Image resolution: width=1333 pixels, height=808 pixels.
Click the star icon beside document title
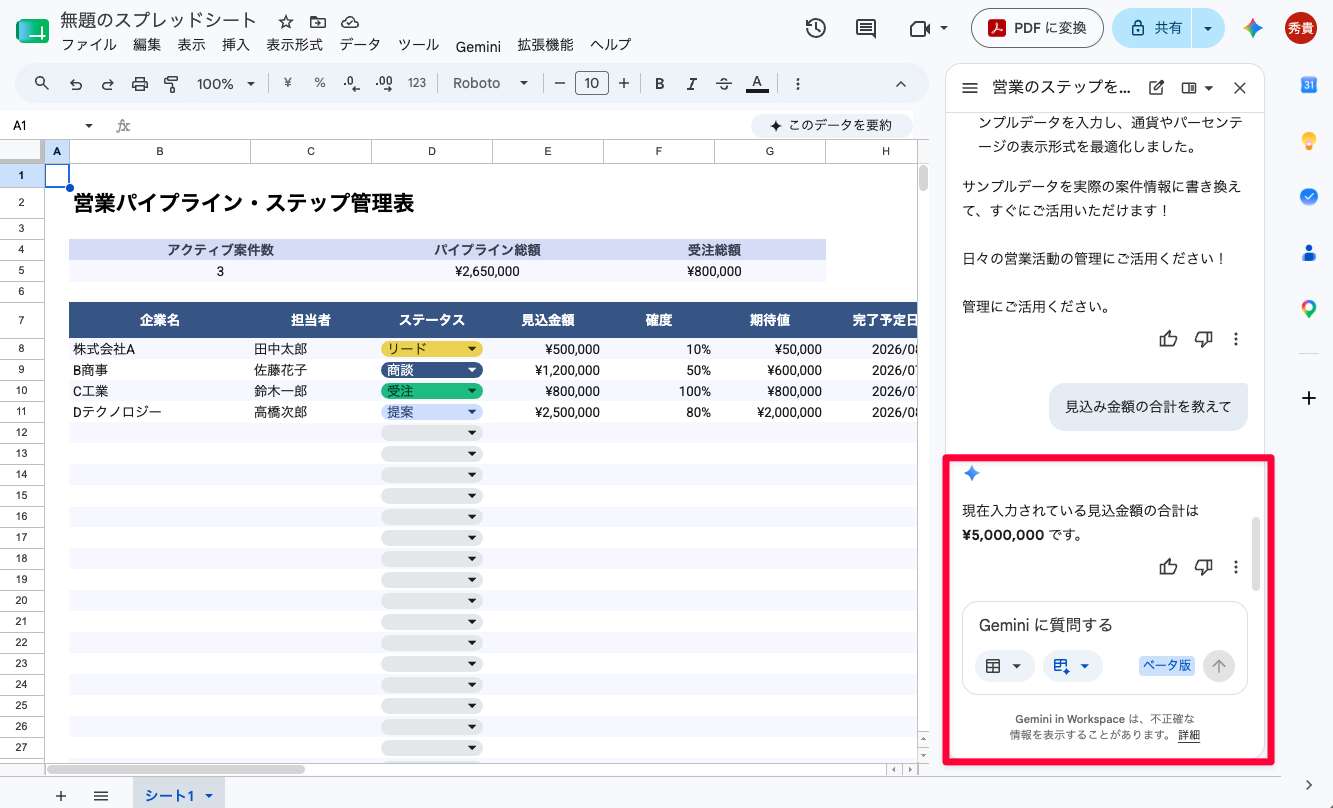[286, 21]
